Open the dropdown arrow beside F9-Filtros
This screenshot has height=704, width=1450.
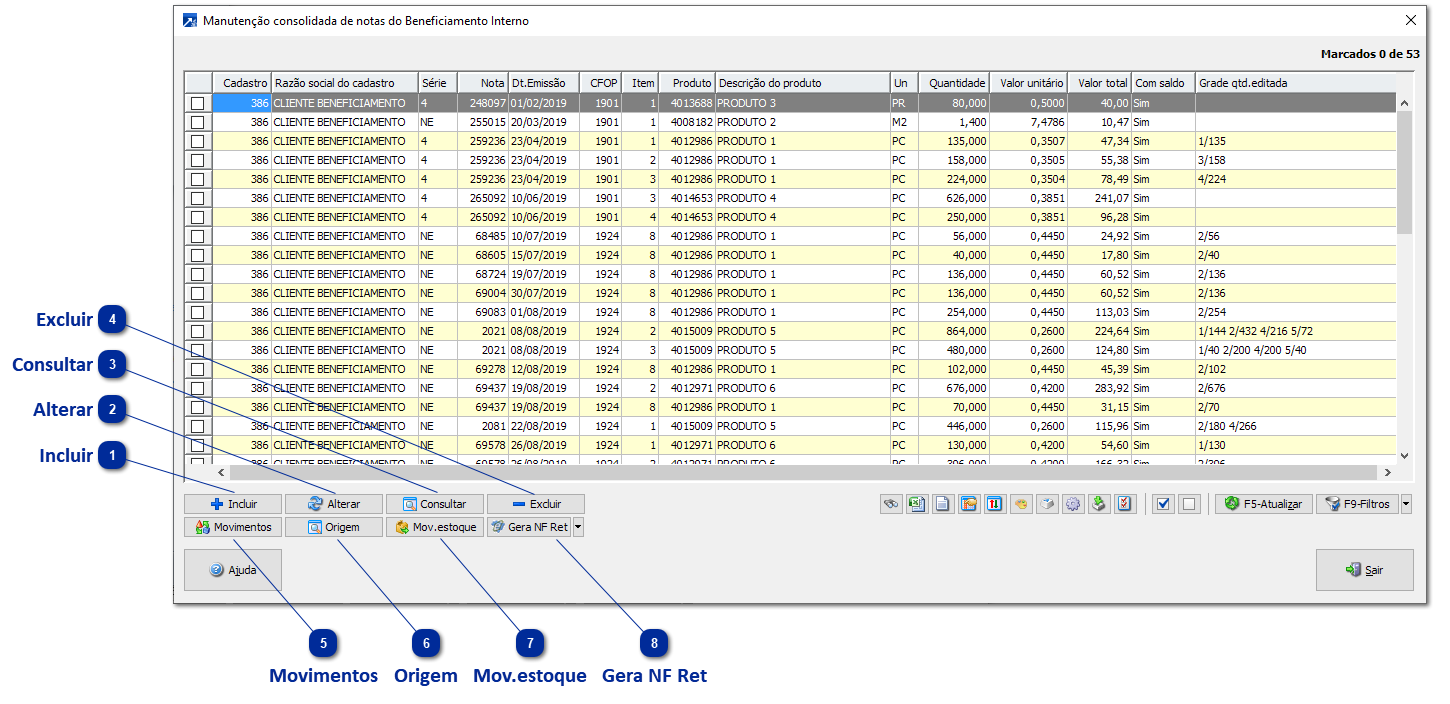(1406, 504)
